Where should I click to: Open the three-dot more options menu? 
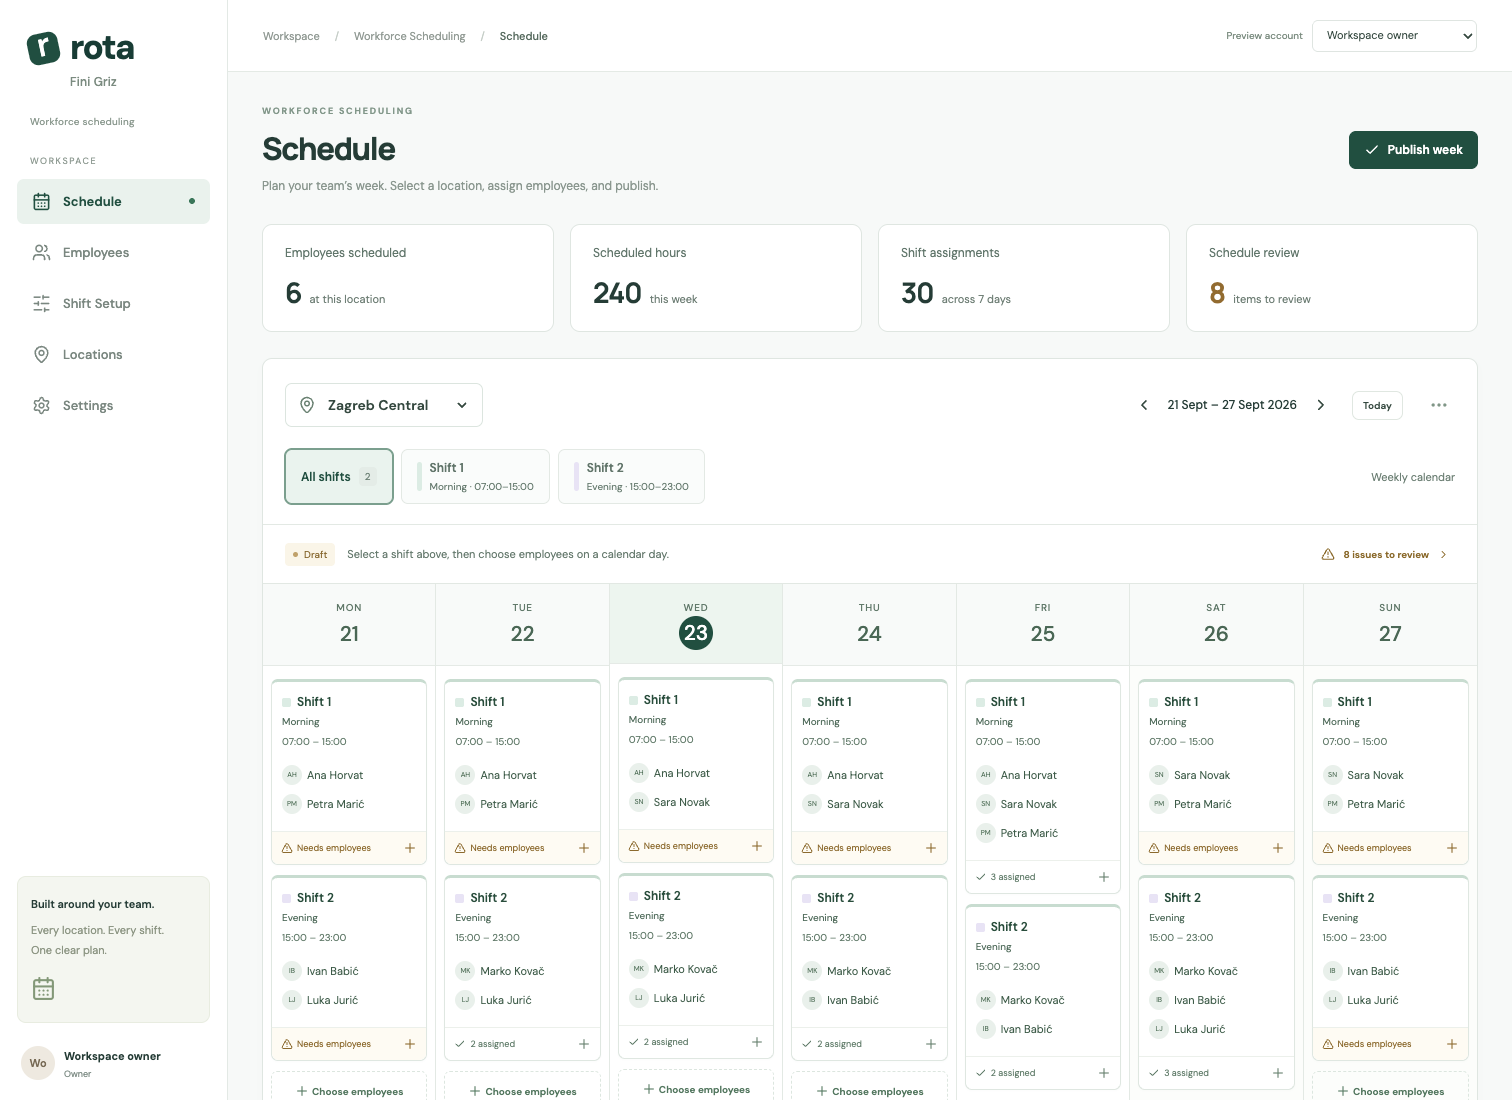click(x=1439, y=405)
